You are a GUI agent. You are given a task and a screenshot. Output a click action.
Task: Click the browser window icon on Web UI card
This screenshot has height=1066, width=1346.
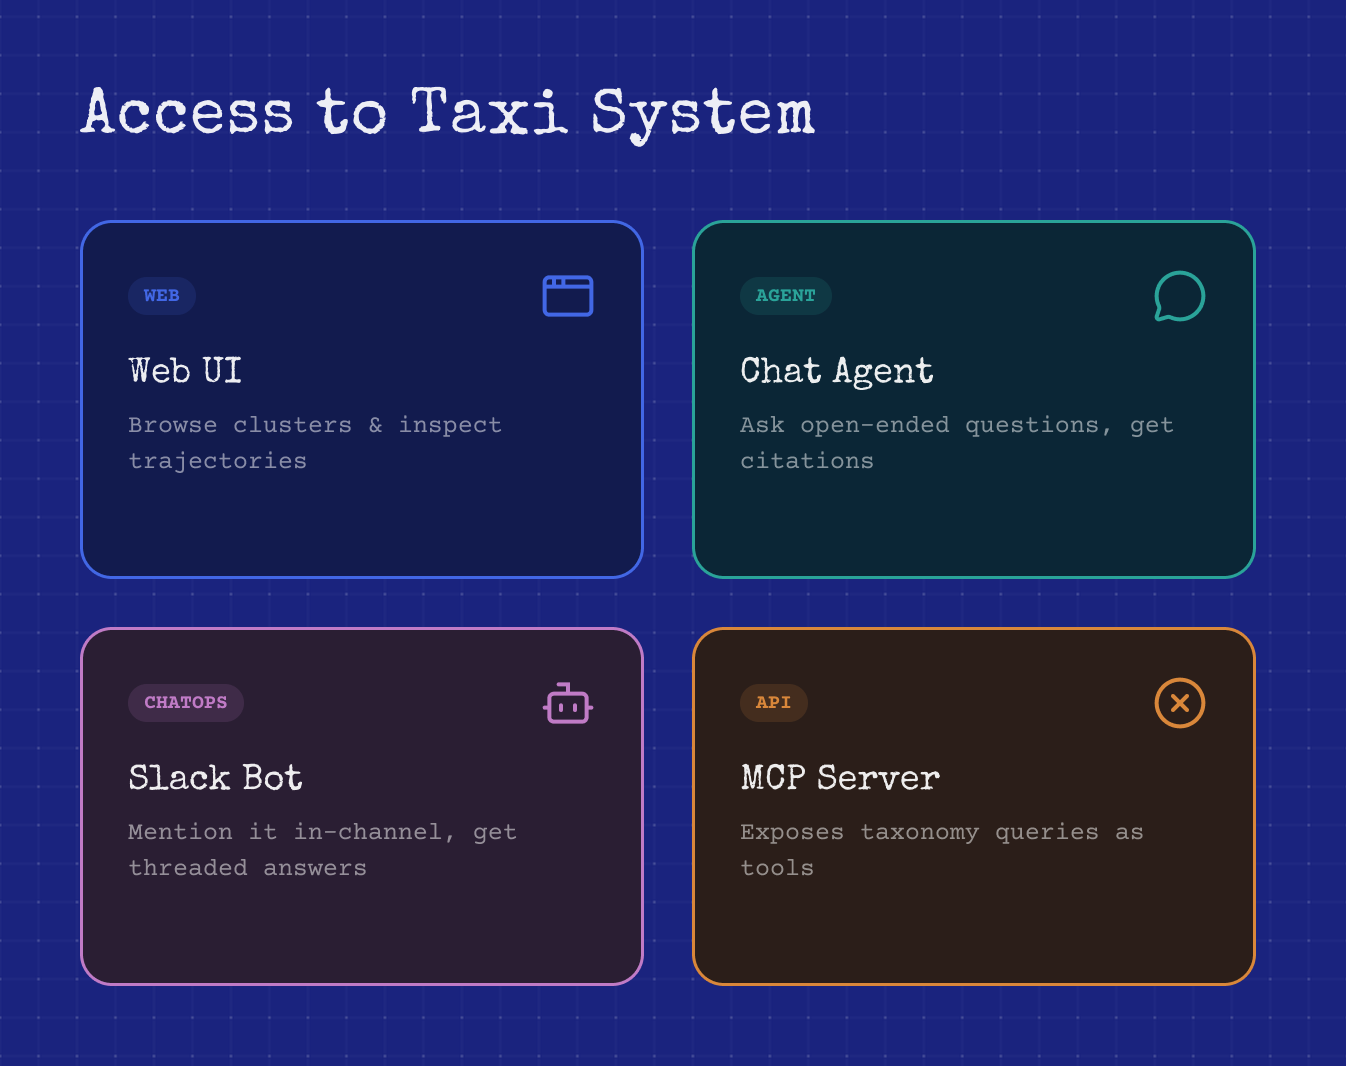568,296
